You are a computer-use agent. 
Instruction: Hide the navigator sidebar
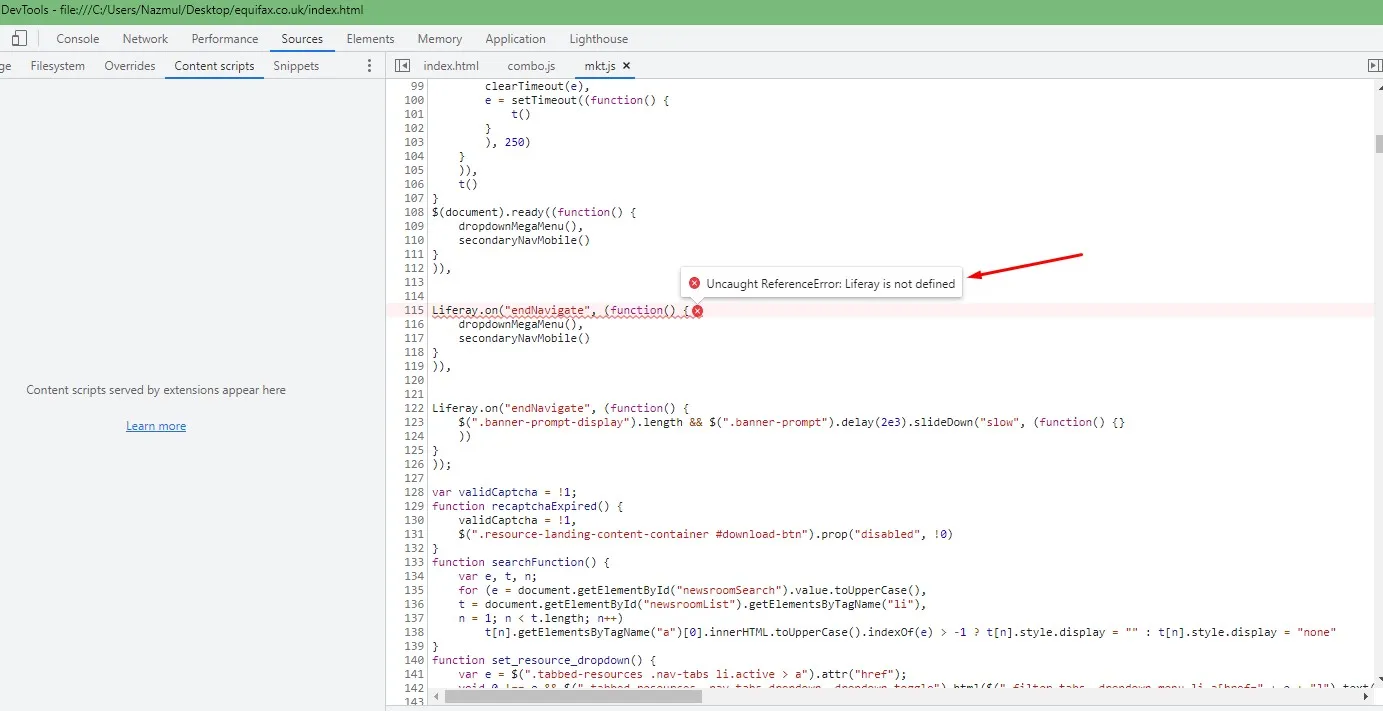(402, 66)
